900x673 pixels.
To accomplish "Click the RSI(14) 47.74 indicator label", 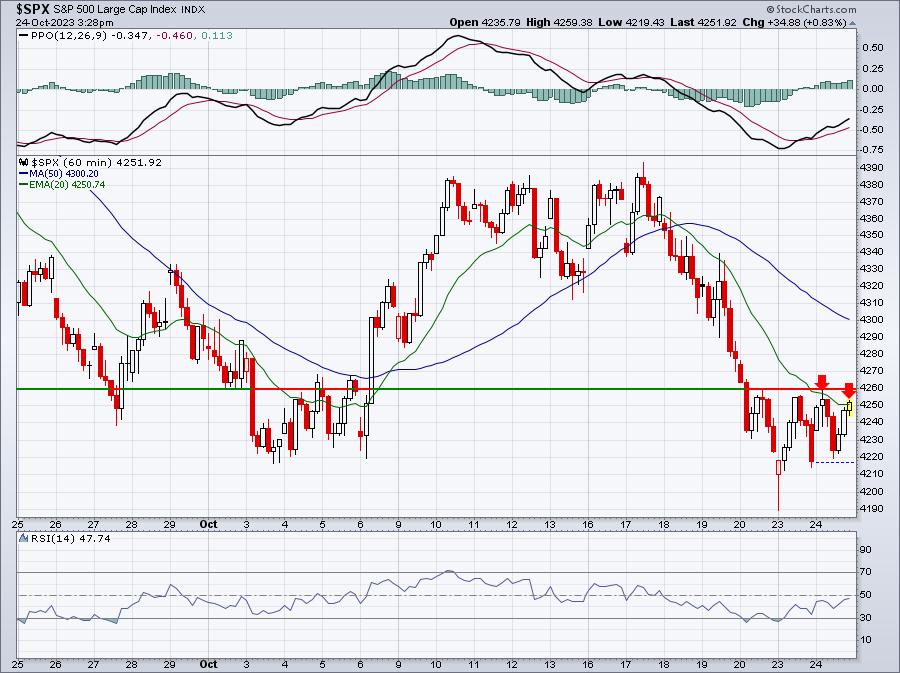I will click(x=71, y=538).
